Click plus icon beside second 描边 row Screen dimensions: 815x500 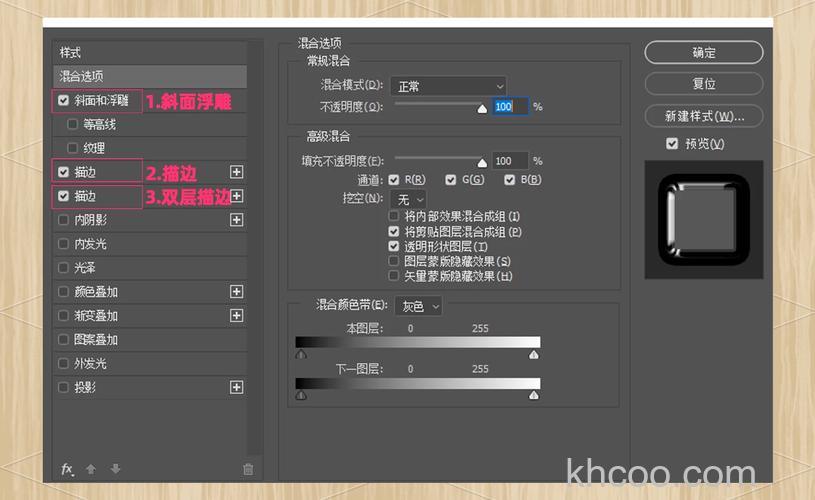tap(237, 196)
